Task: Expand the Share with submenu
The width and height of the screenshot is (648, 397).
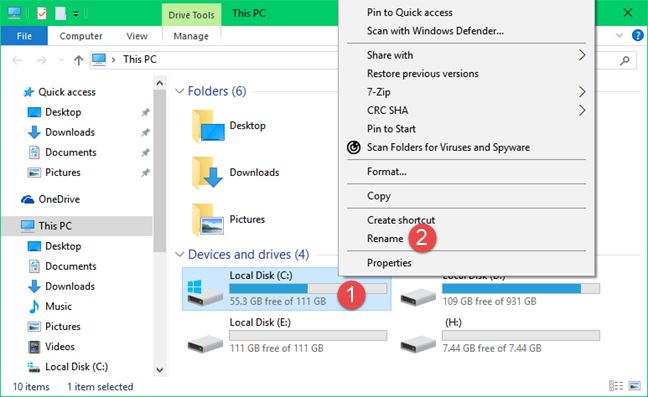Action: (467, 55)
